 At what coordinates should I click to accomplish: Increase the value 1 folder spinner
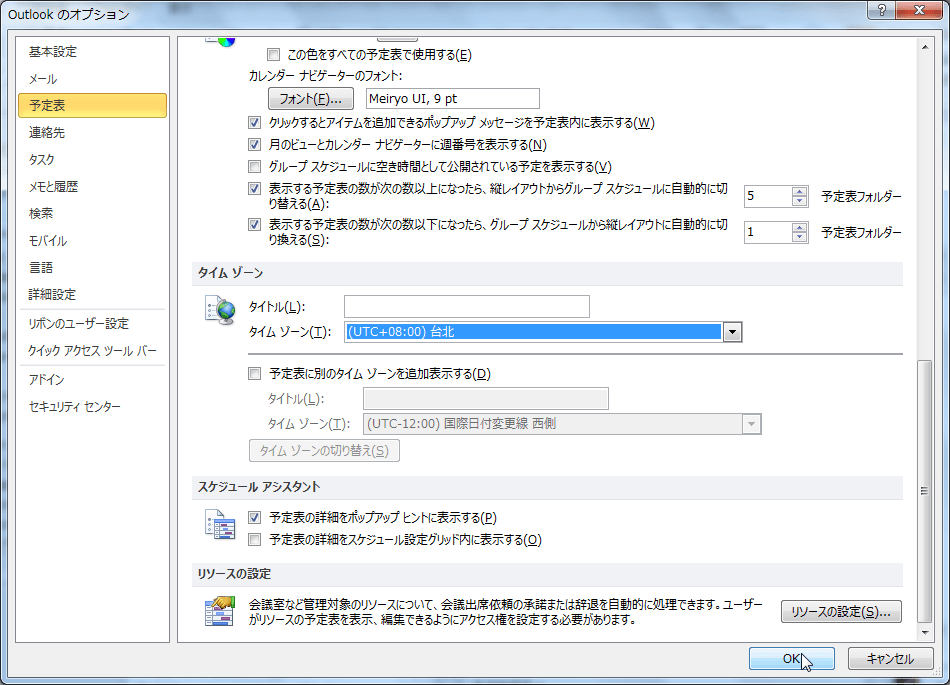click(799, 228)
